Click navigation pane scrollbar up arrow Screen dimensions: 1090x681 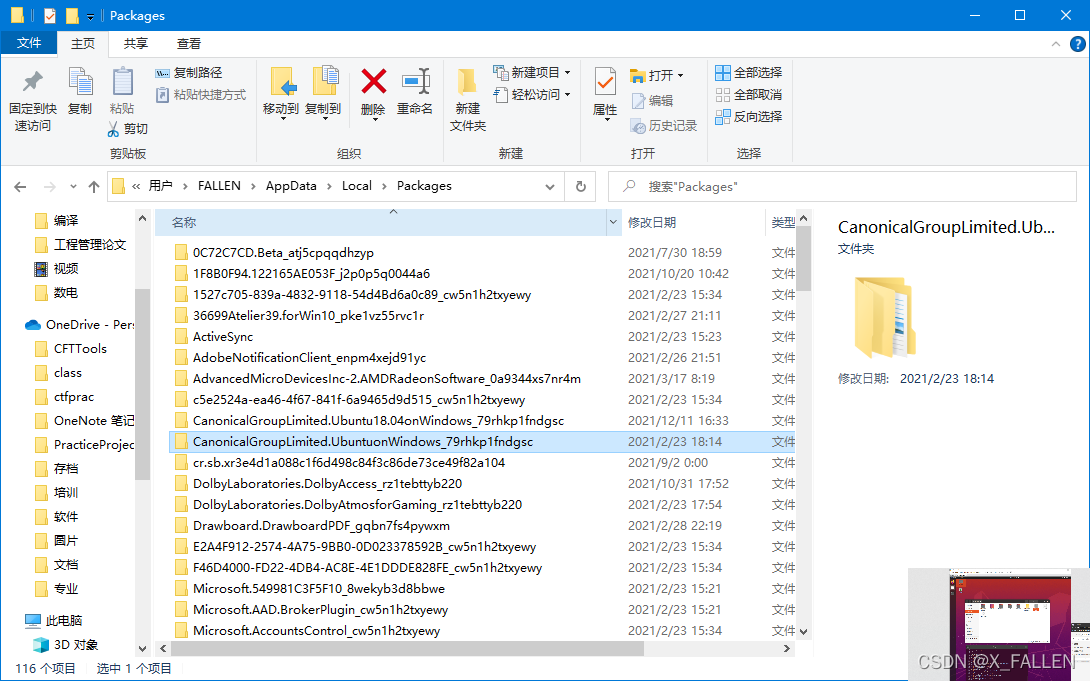[142, 218]
